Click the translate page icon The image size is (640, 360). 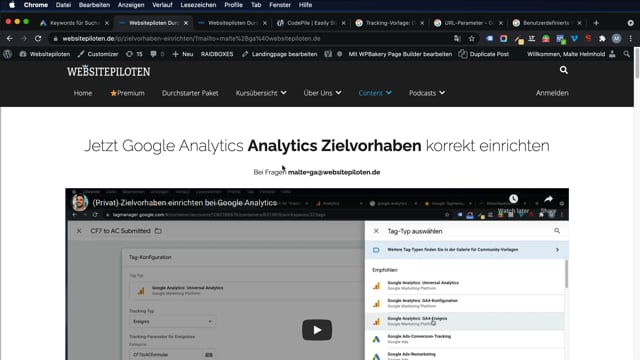coord(457,38)
